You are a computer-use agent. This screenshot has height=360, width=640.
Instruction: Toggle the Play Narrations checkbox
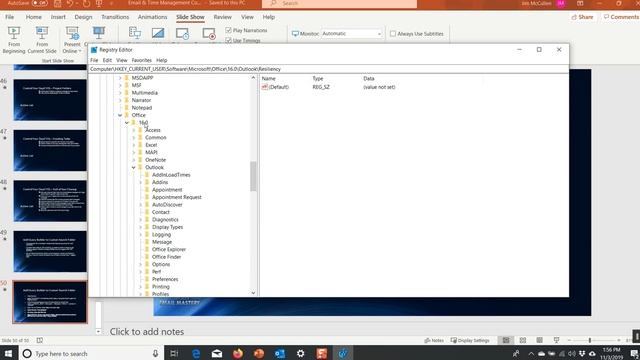coord(229,30)
